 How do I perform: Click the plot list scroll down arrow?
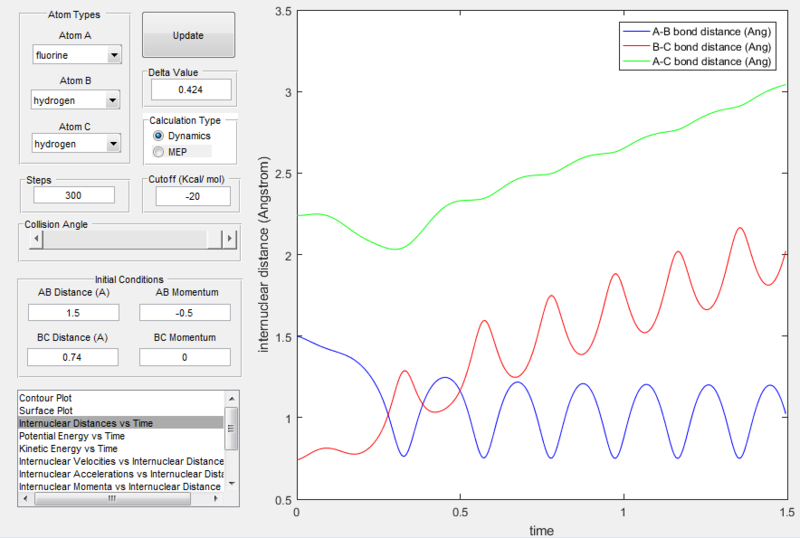(x=232, y=483)
